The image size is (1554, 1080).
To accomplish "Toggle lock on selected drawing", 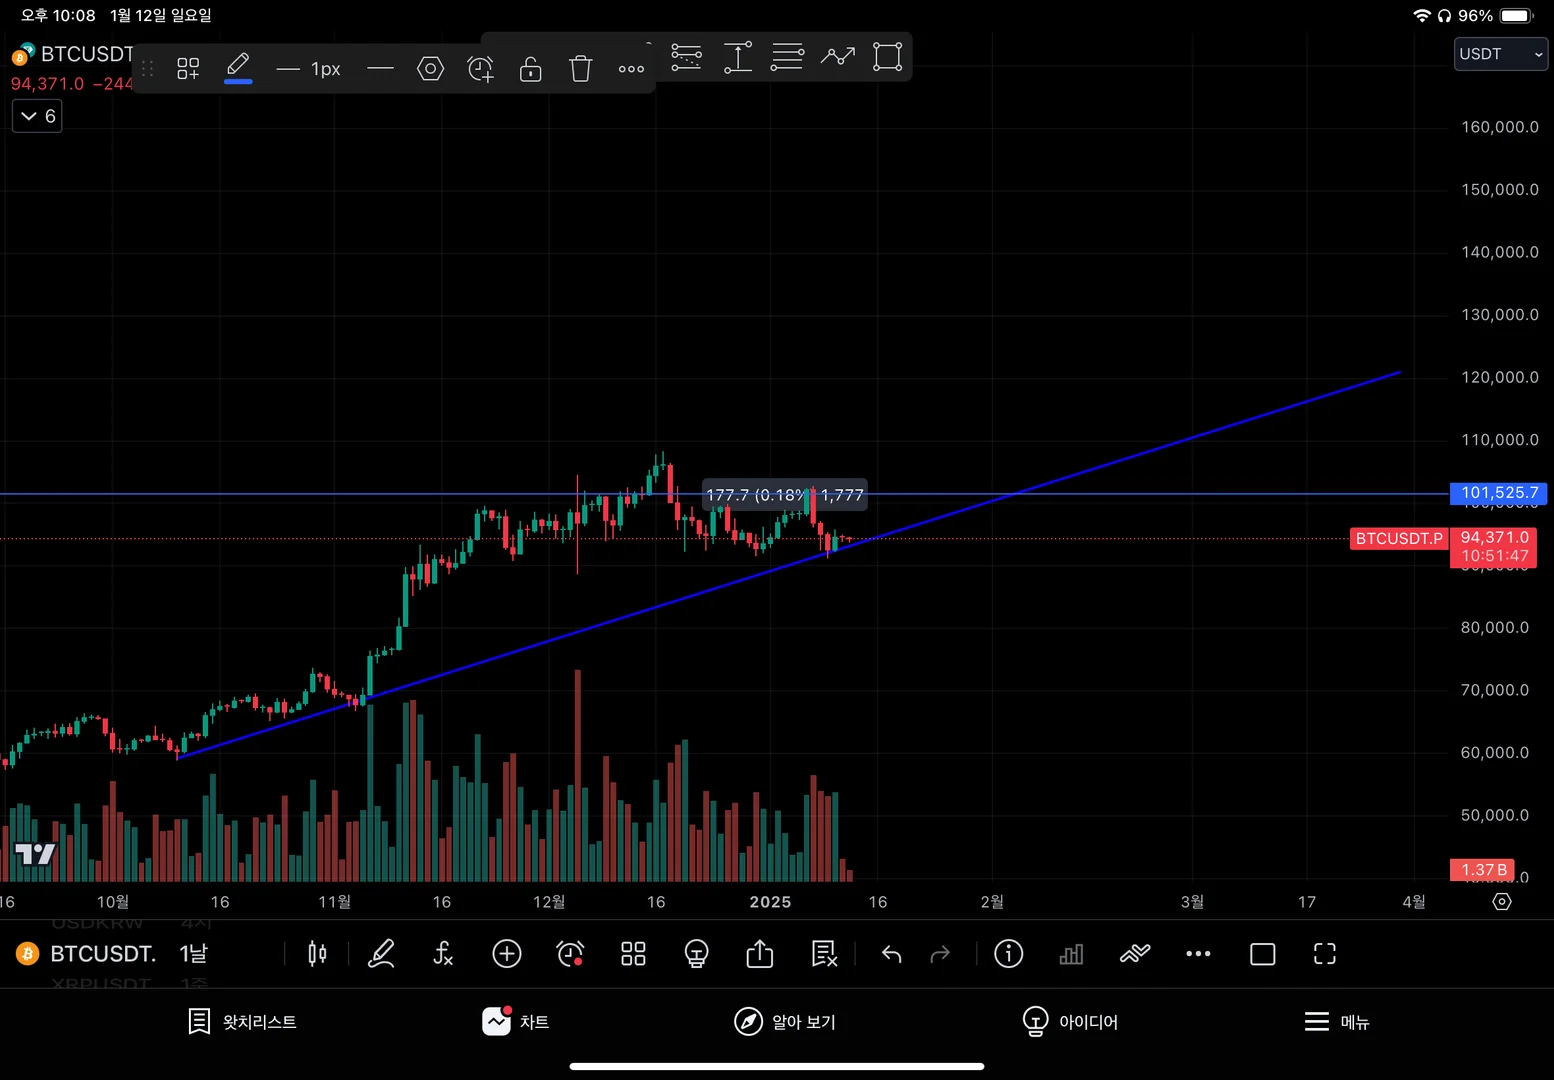I will pos(531,68).
